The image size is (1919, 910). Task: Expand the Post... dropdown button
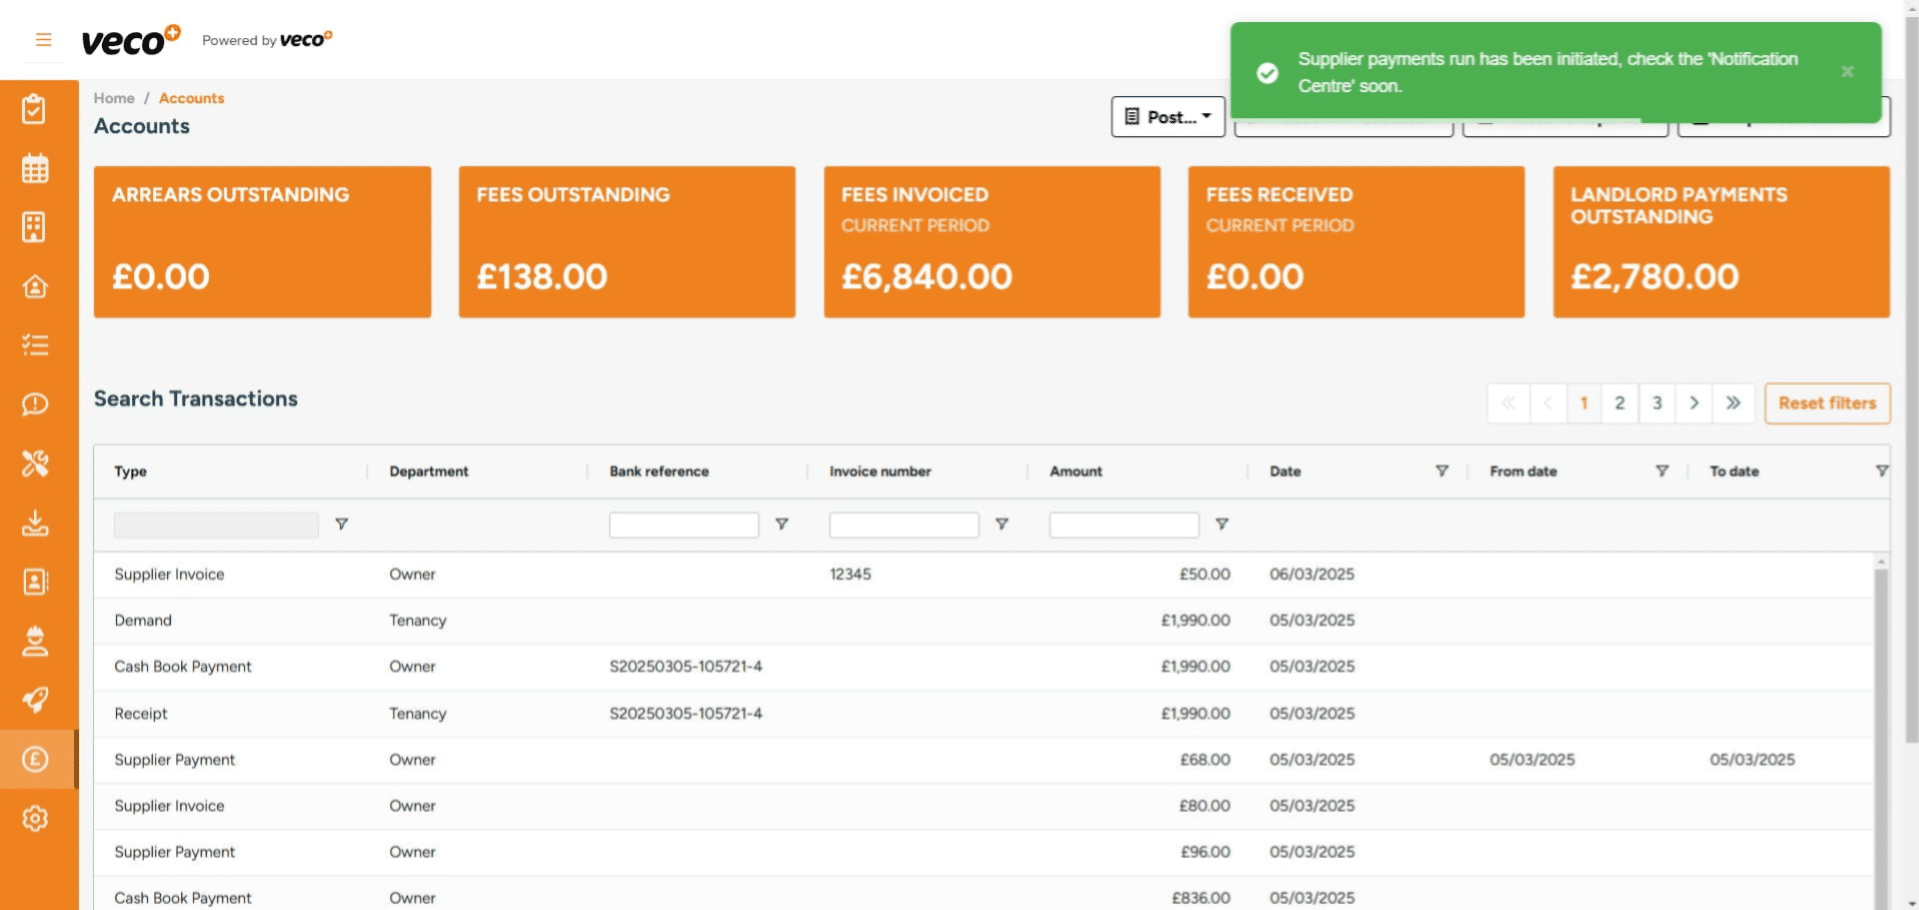[x=1167, y=117]
